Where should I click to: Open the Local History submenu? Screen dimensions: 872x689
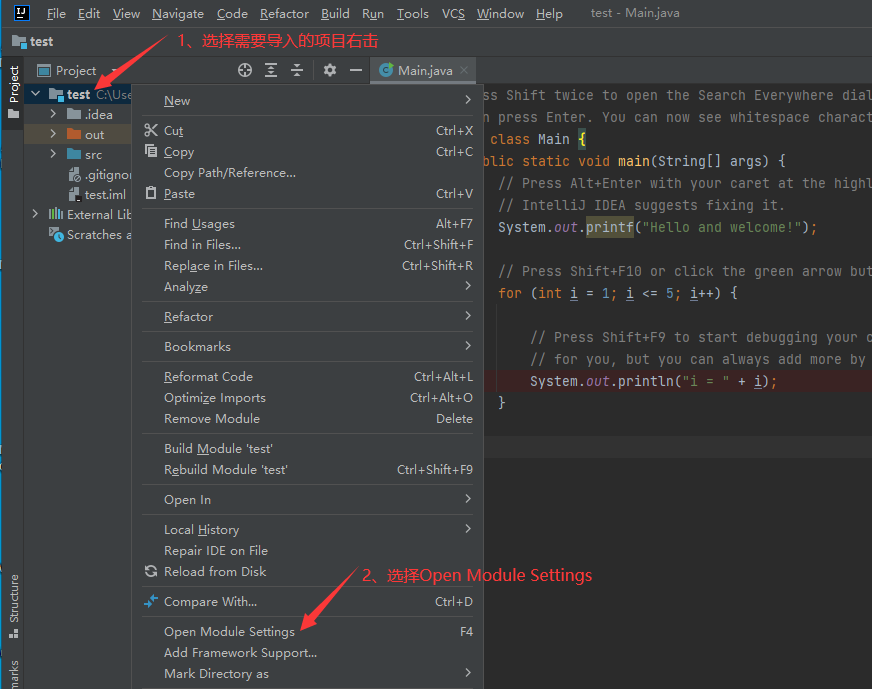click(308, 530)
